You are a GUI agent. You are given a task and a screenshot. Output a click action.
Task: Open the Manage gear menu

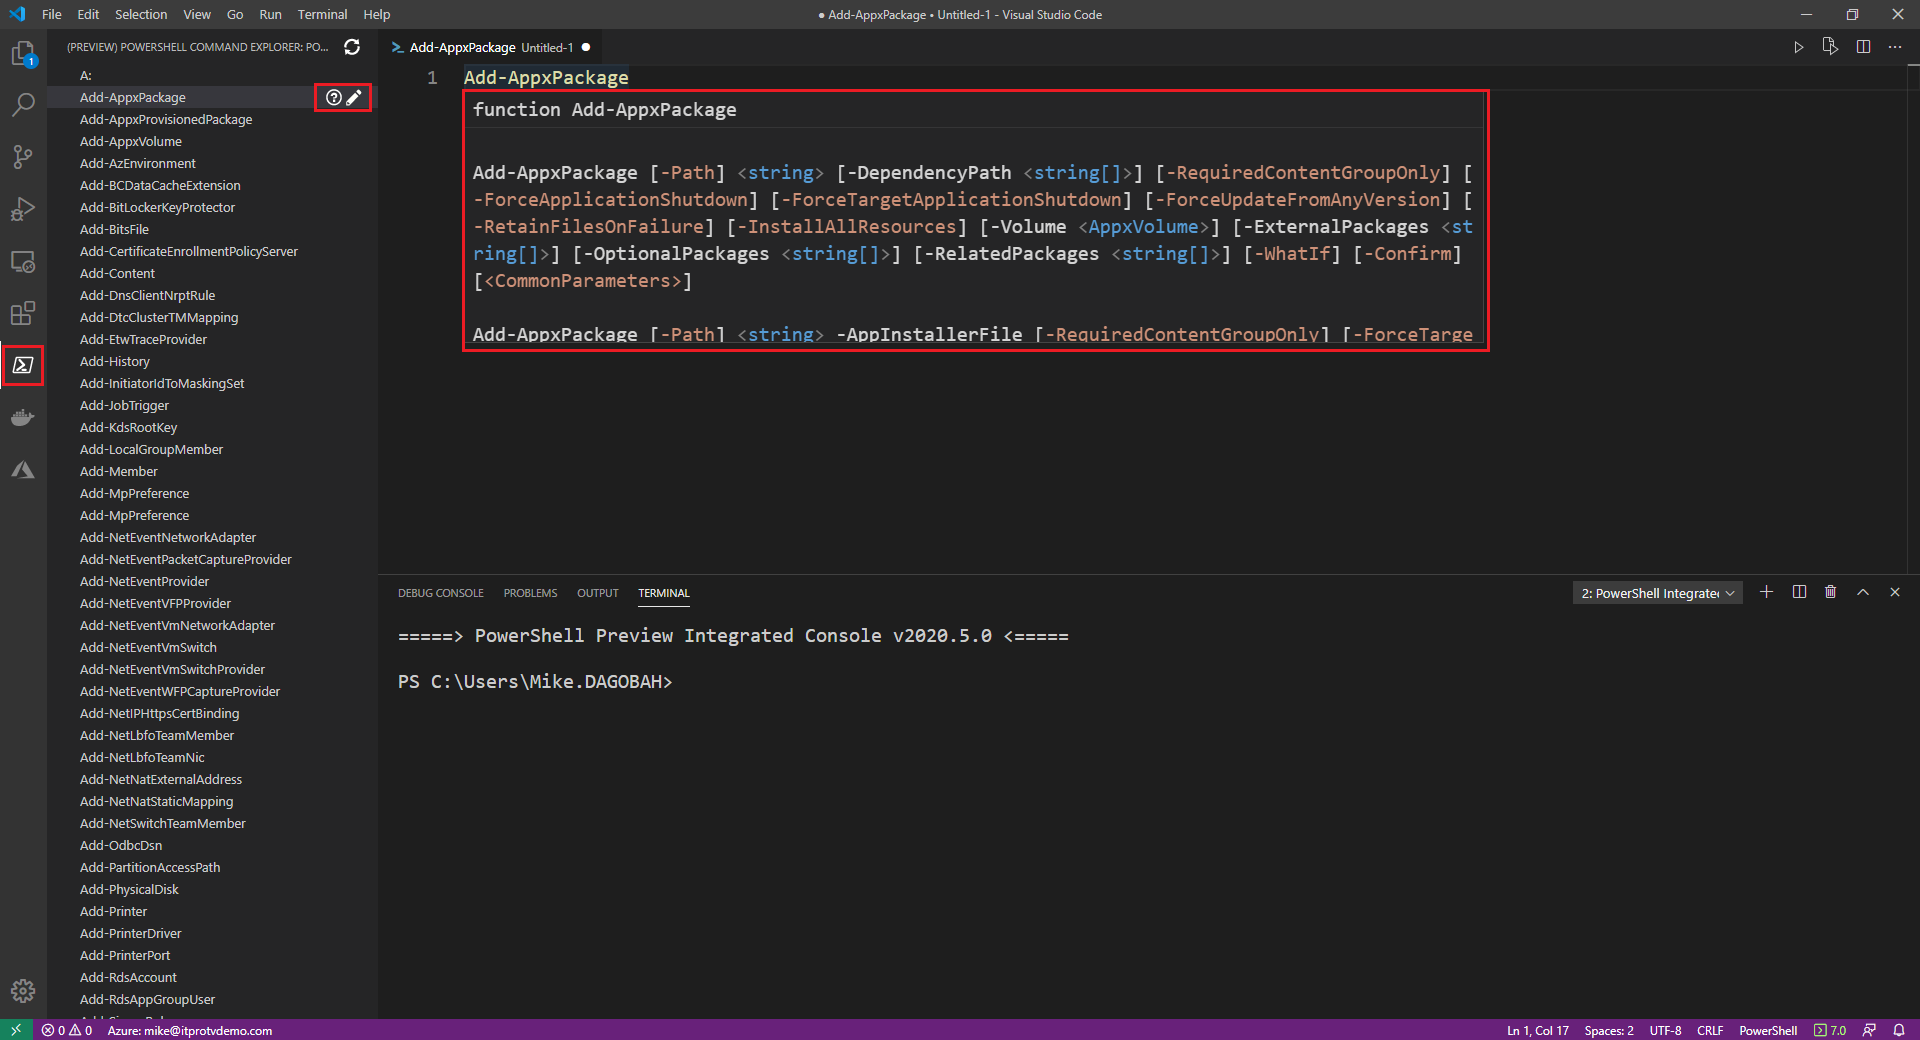click(23, 991)
